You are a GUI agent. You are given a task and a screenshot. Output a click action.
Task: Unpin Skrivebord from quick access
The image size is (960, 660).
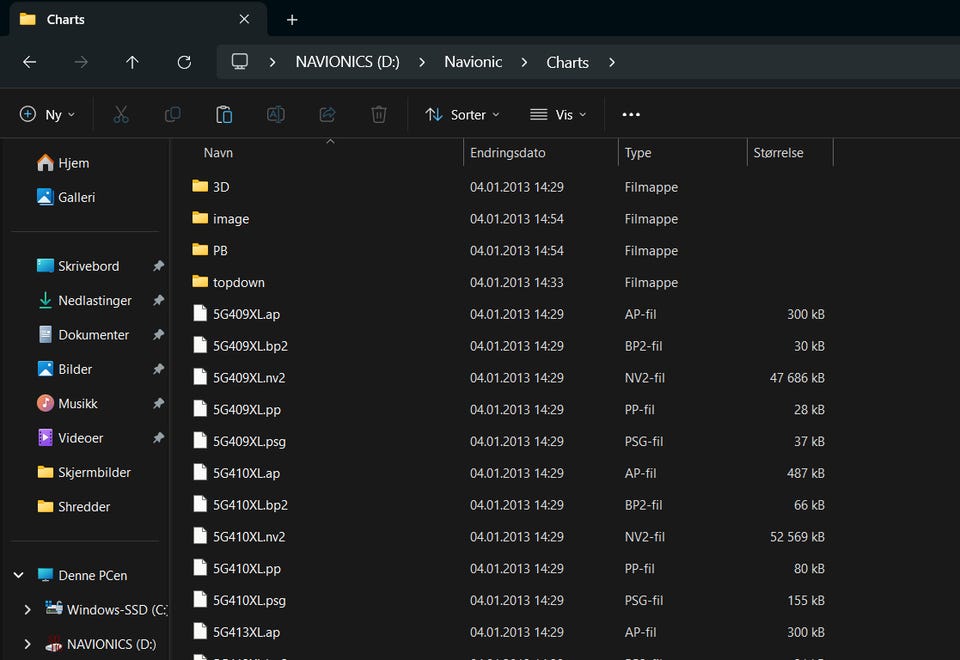click(158, 266)
